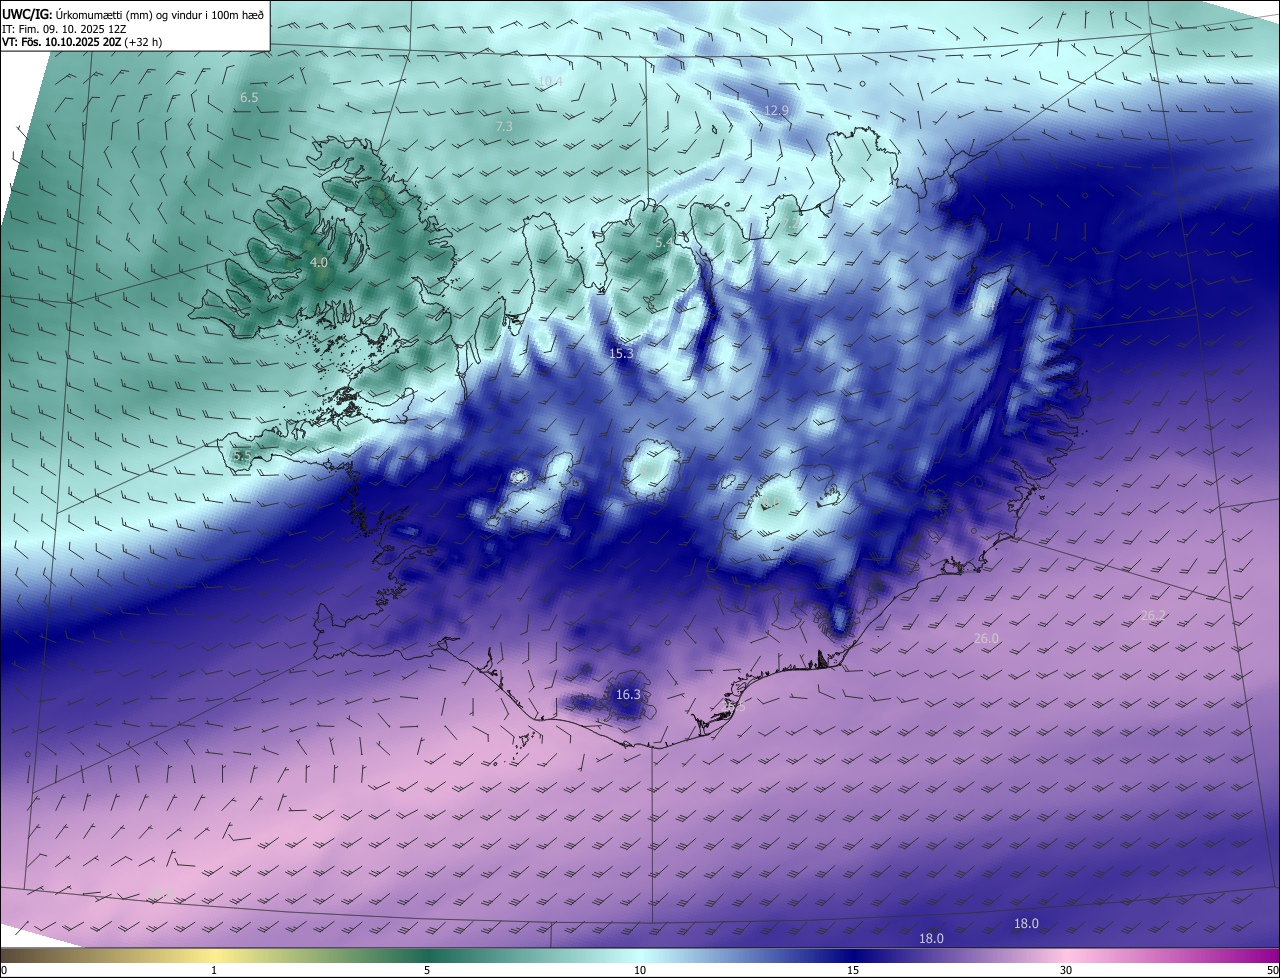
Task: Click the 6.5 value label on the map
Action: point(249,97)
